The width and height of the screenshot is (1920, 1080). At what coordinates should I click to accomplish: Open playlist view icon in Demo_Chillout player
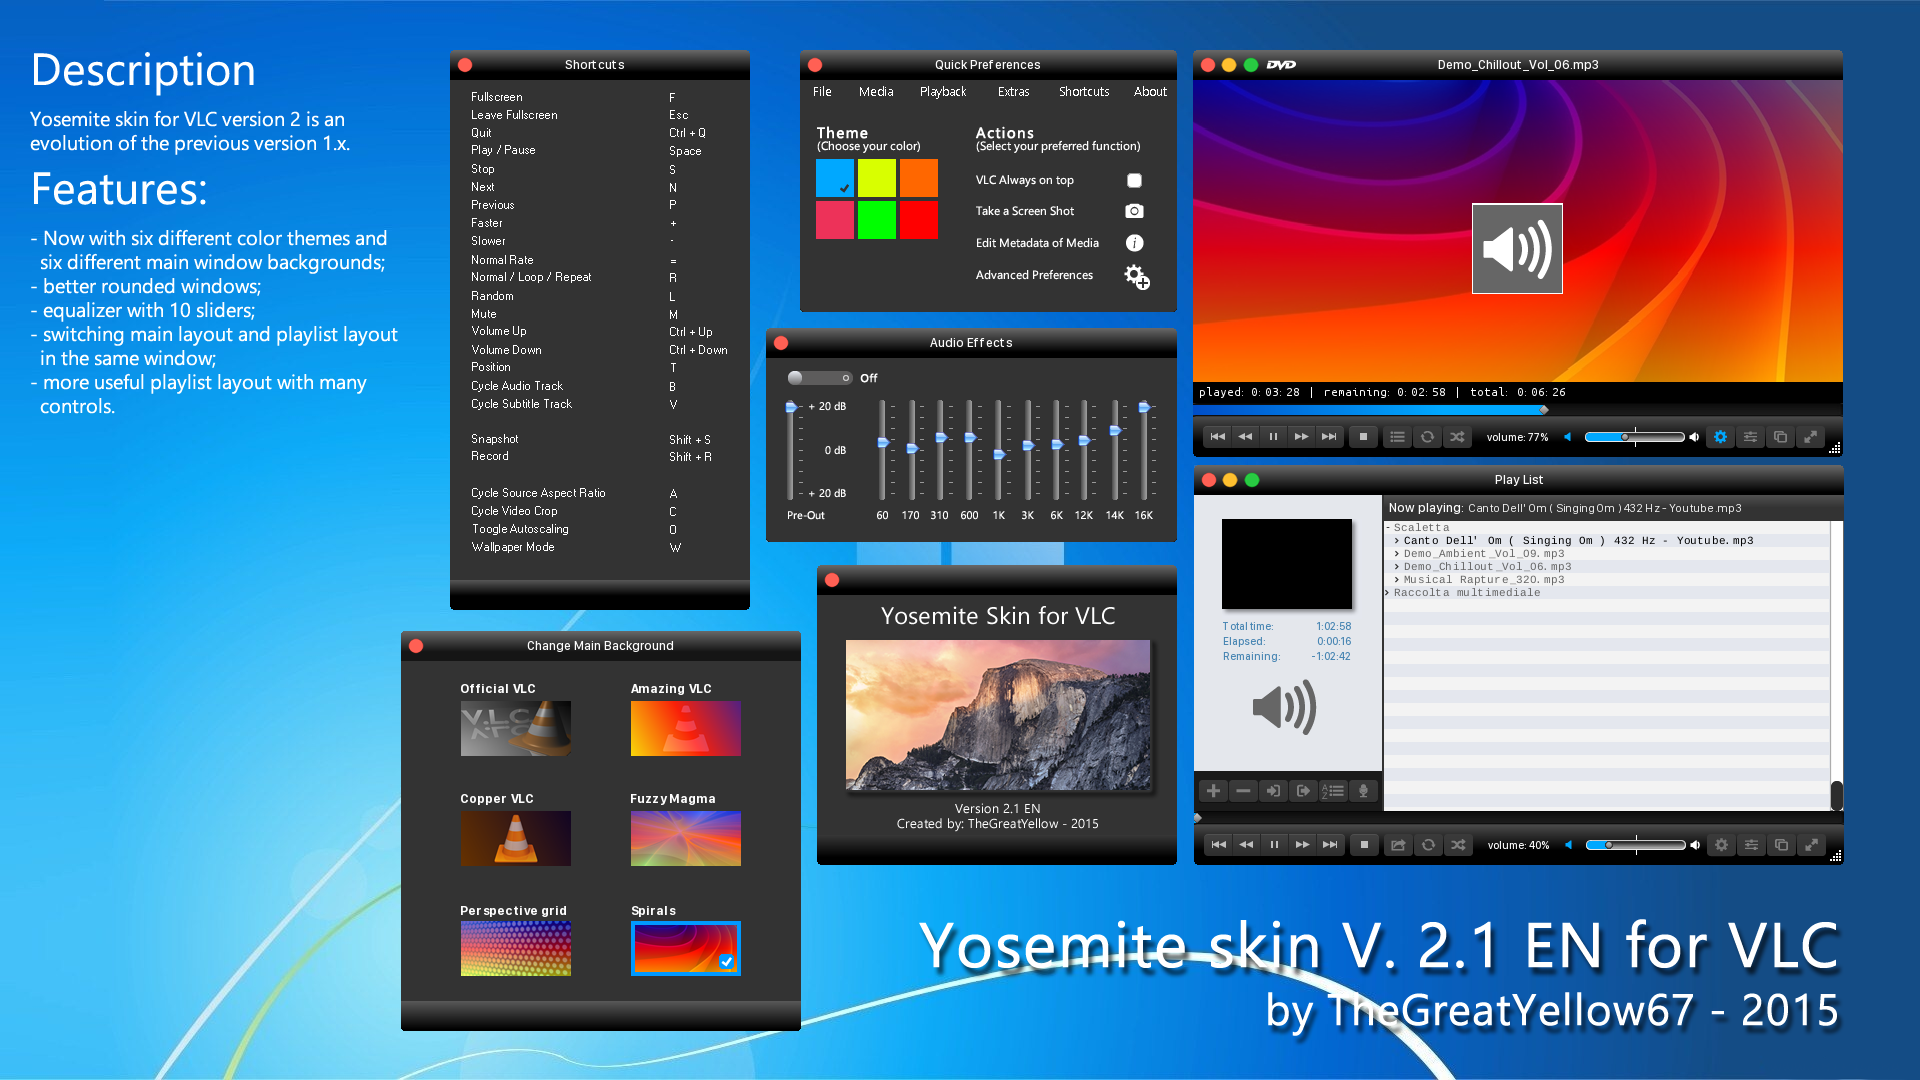(1397, 437)
